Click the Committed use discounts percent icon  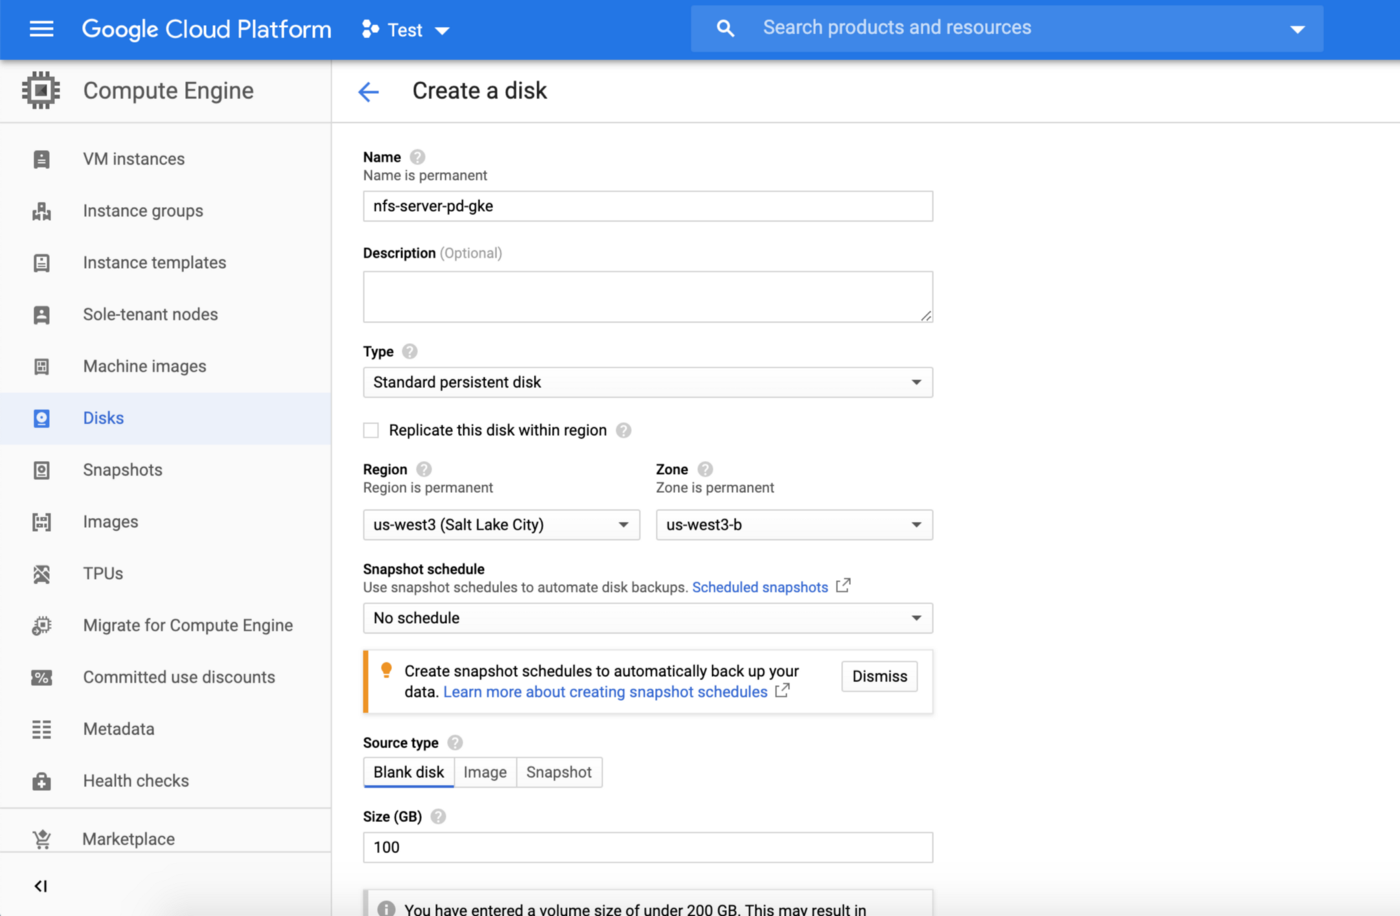41,678
